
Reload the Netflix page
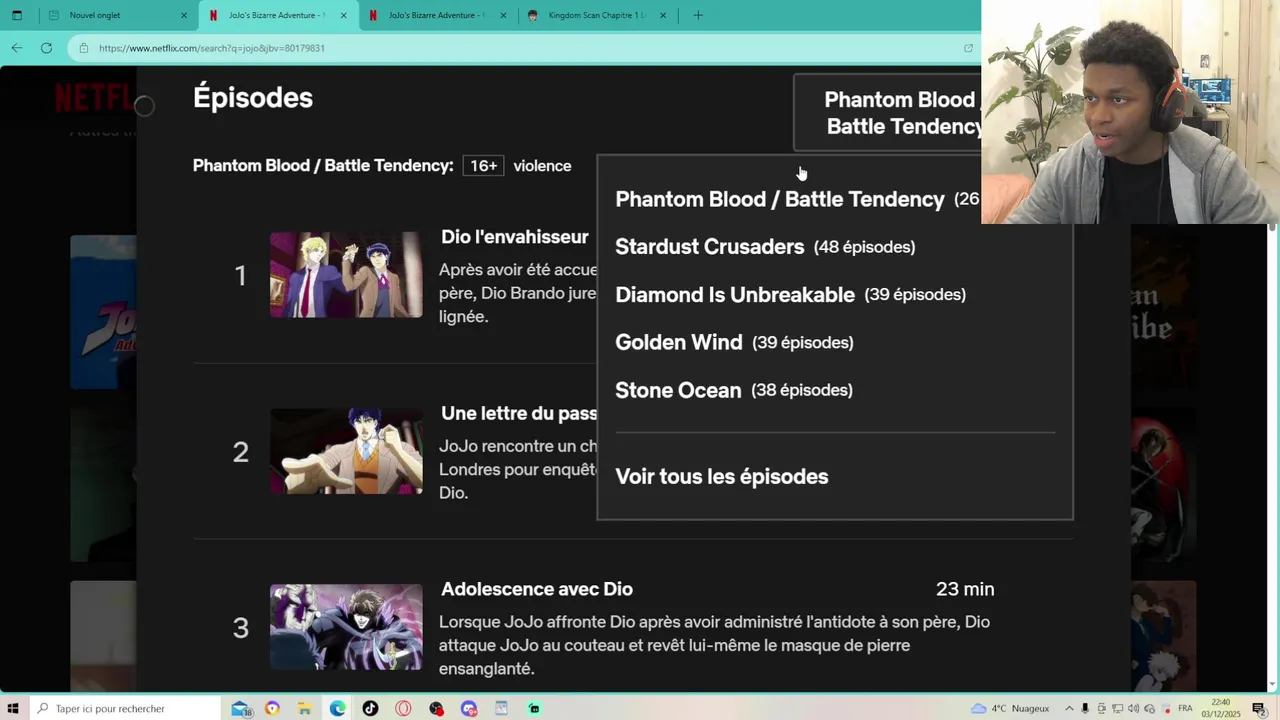pos(46,48)
